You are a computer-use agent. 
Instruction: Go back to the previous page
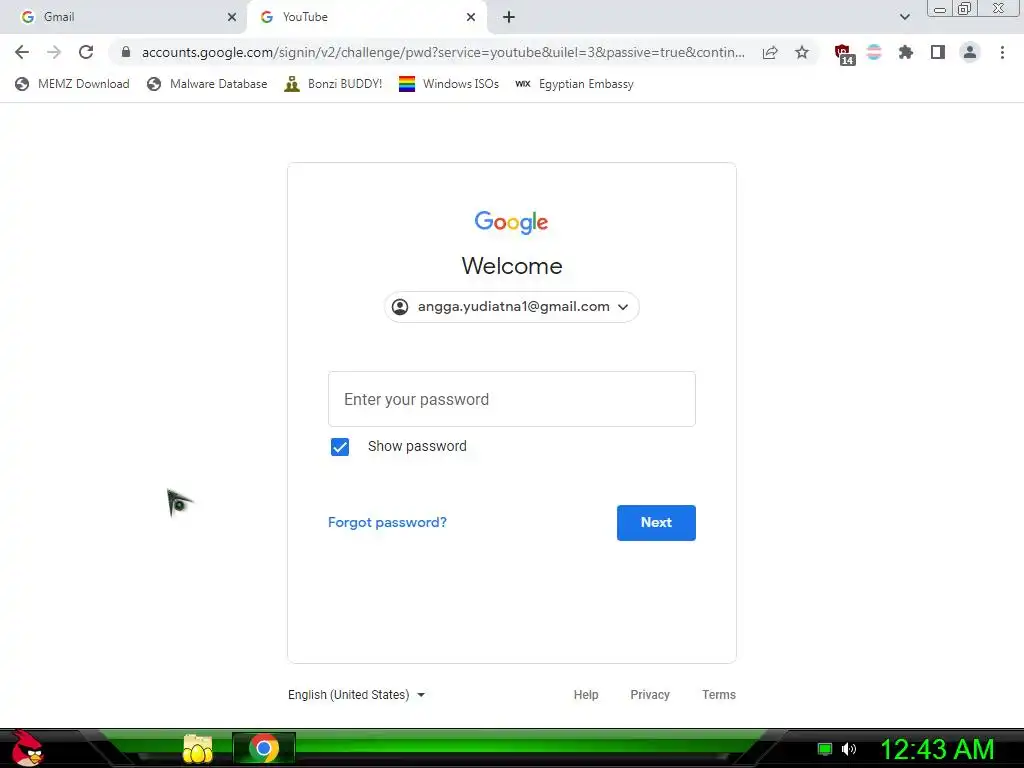(x=22, y=52)
